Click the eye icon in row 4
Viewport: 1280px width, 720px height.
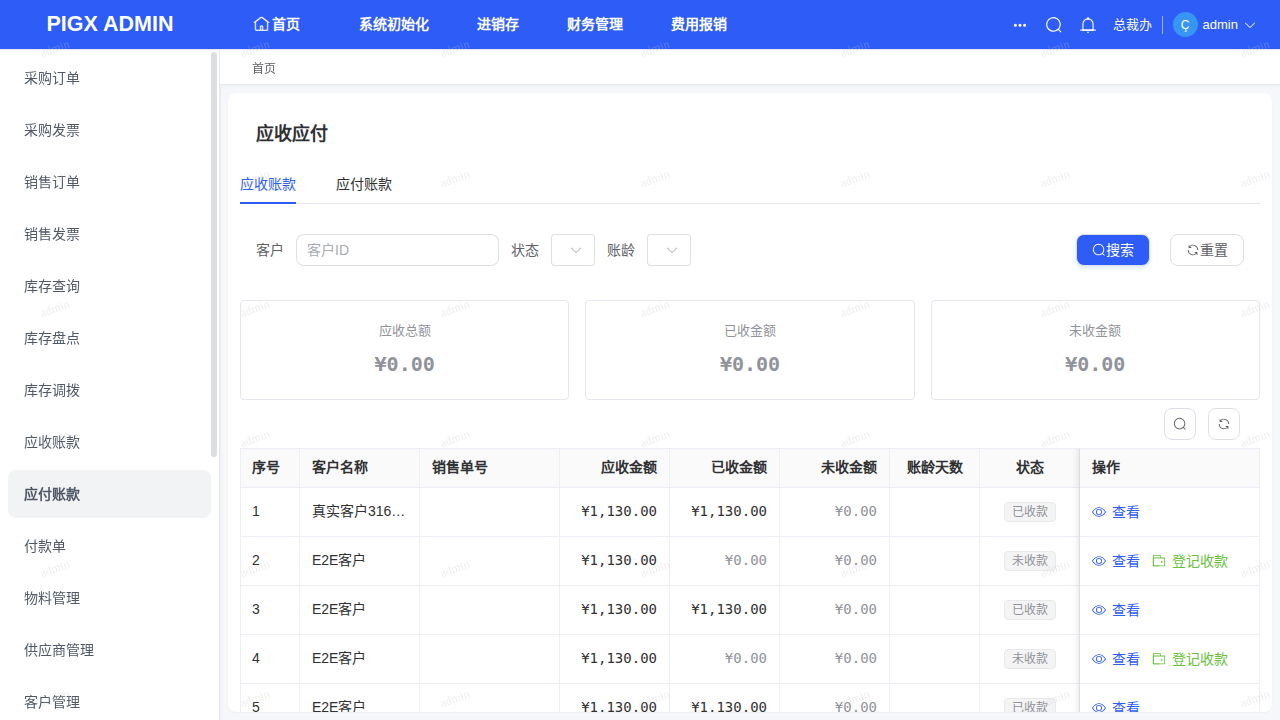coord(1099,659)
